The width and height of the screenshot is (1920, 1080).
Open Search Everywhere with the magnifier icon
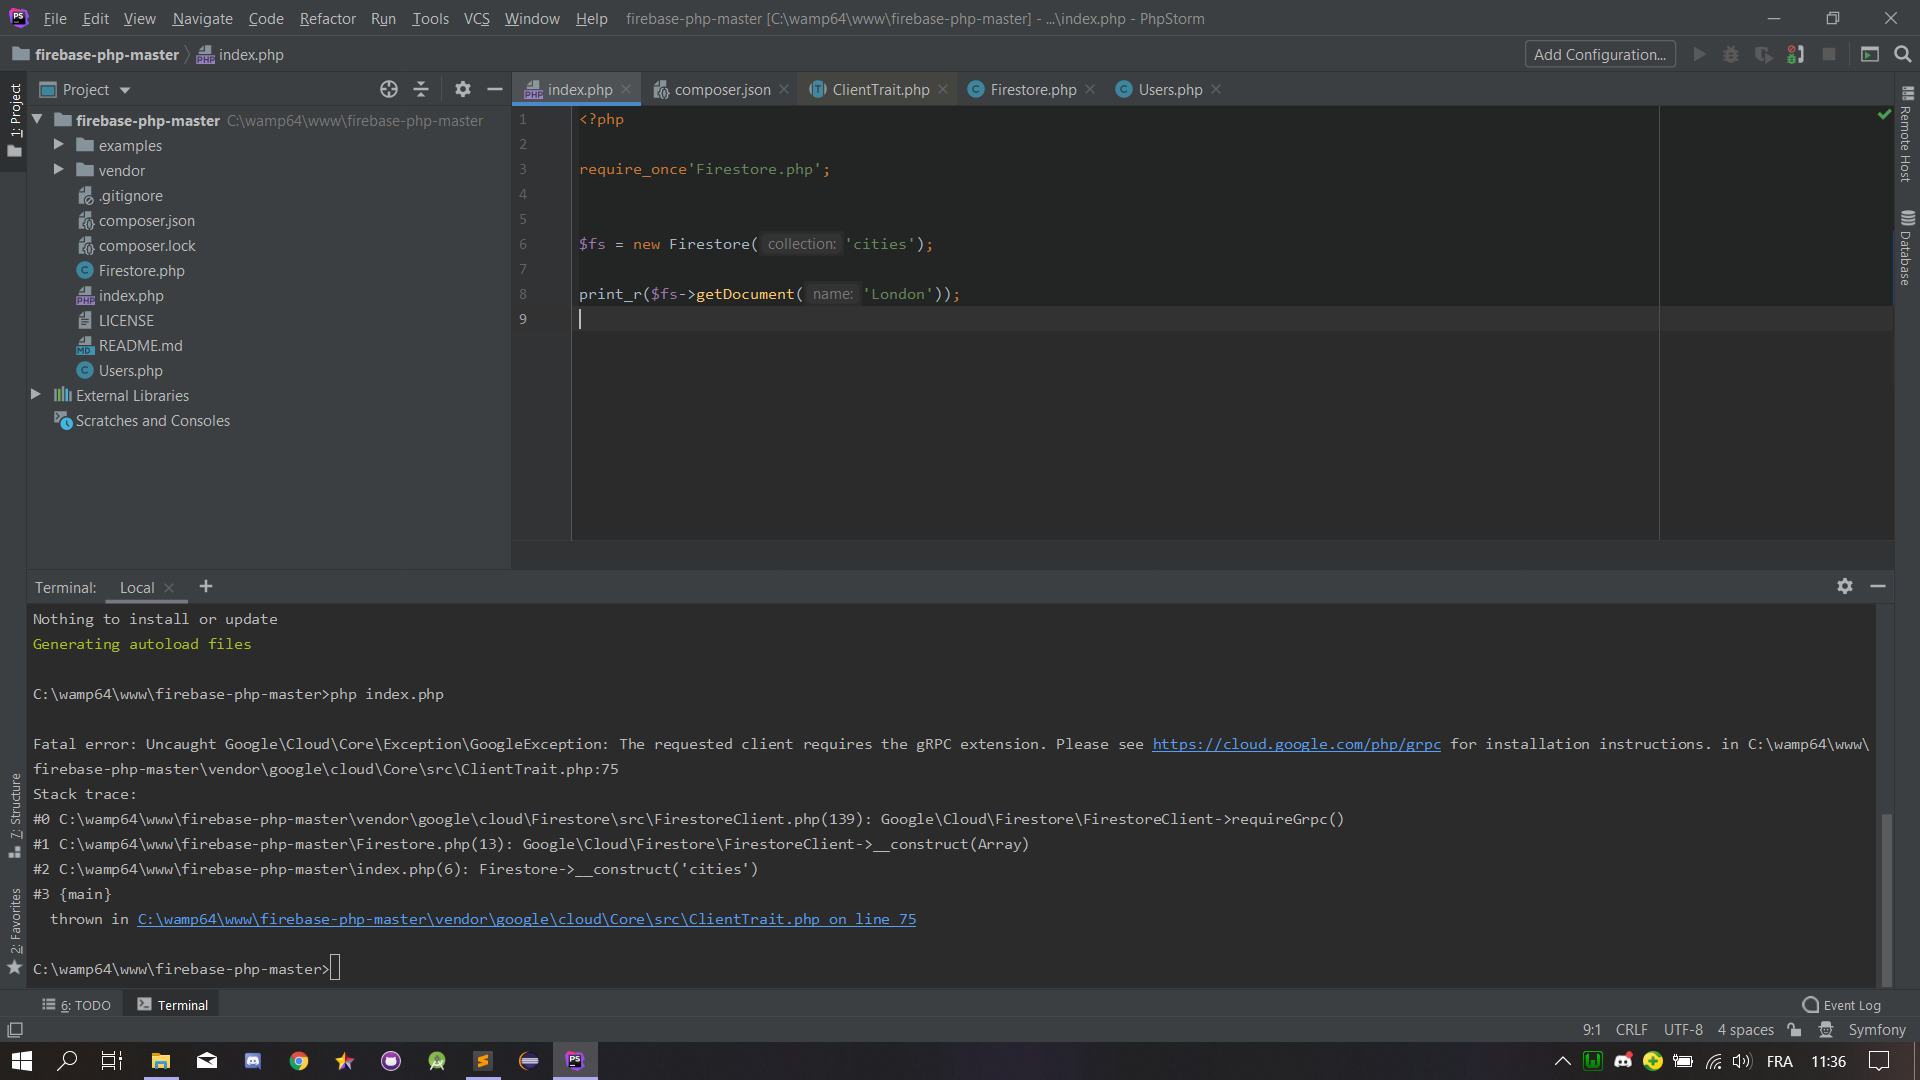click(x=1903, y=54)
